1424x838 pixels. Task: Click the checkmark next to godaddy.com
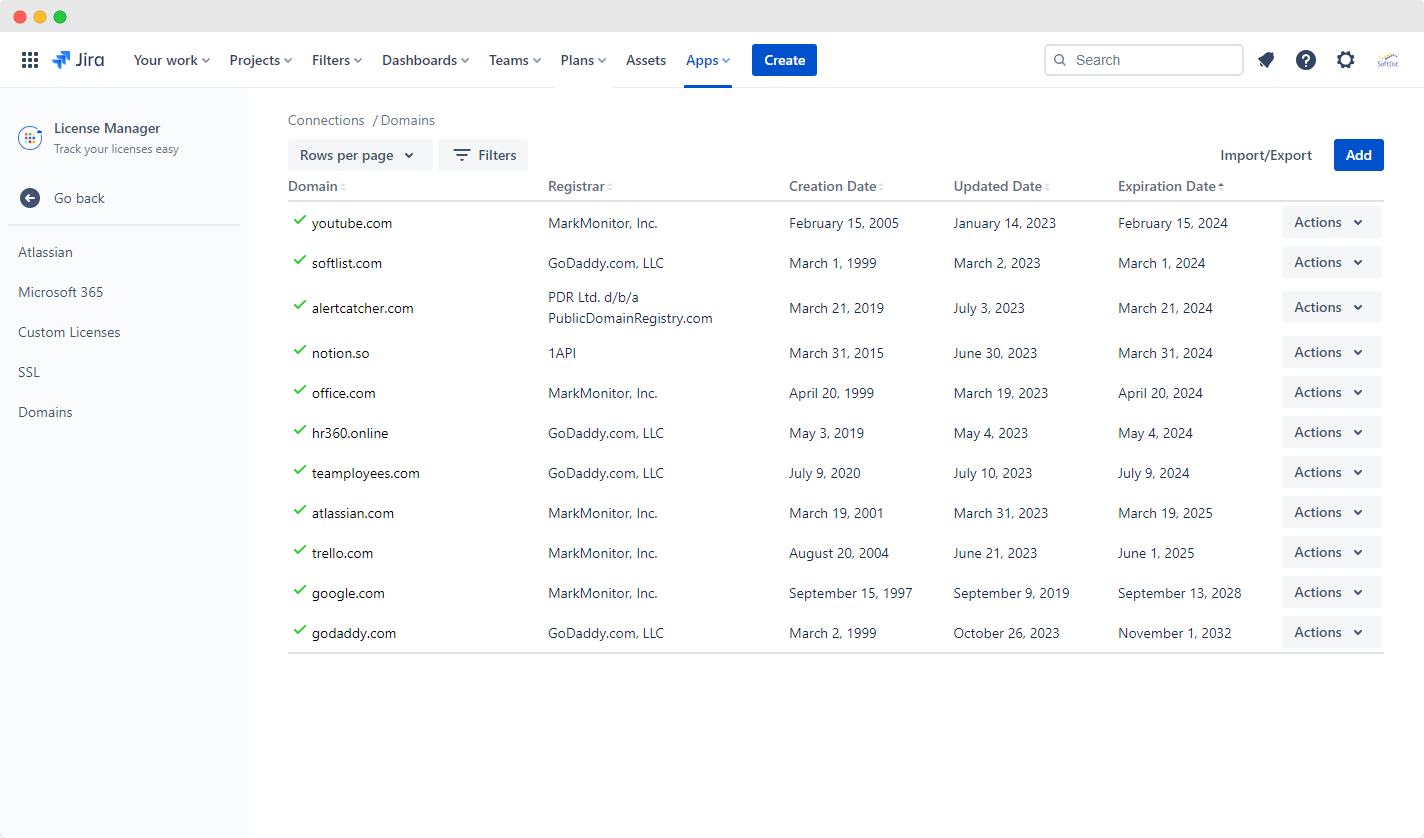(x=299, y=631)
